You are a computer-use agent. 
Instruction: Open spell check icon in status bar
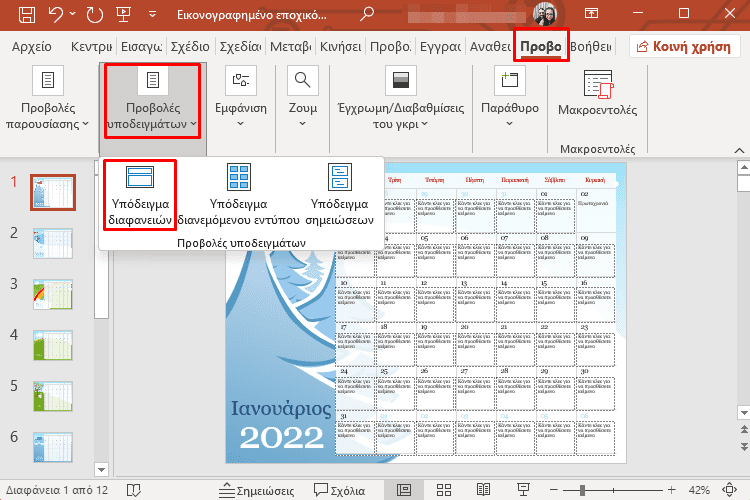click(133, 490)
